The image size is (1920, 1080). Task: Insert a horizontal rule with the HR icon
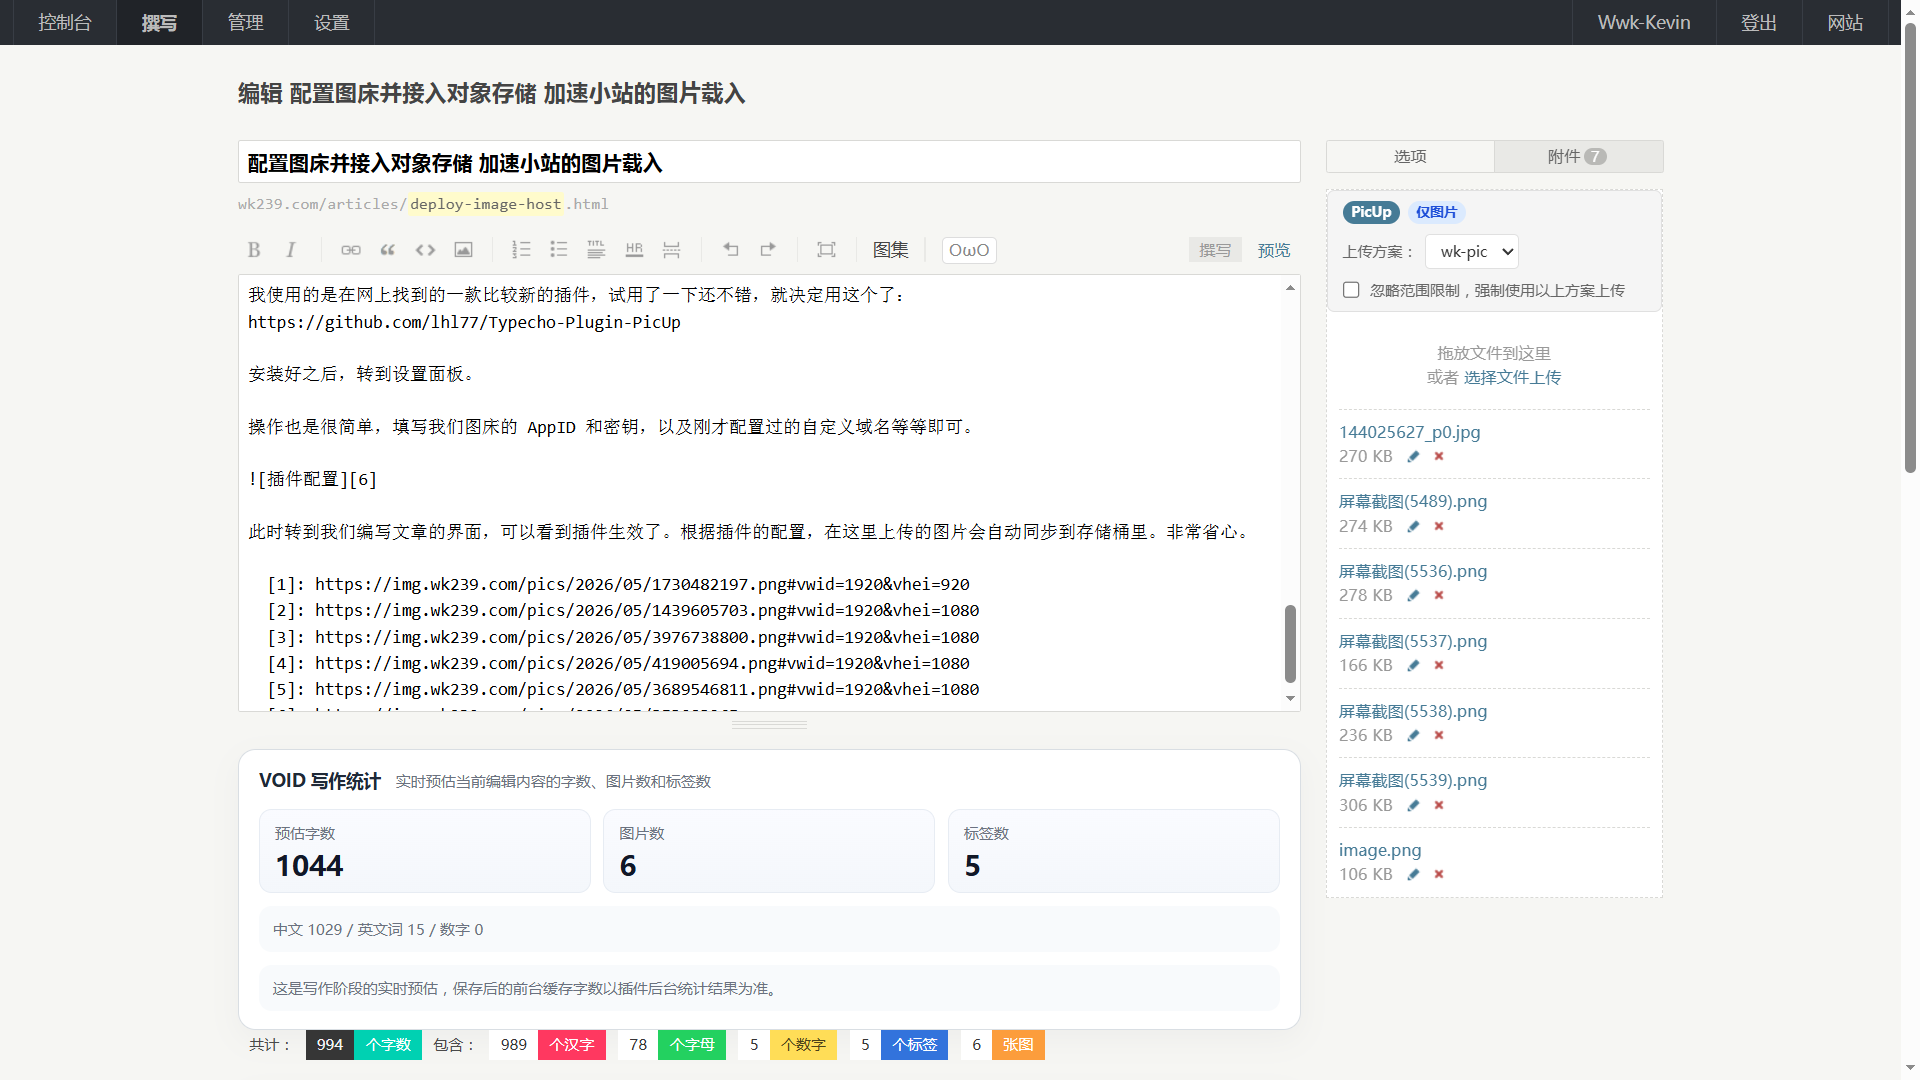click(x=634, y=250)
